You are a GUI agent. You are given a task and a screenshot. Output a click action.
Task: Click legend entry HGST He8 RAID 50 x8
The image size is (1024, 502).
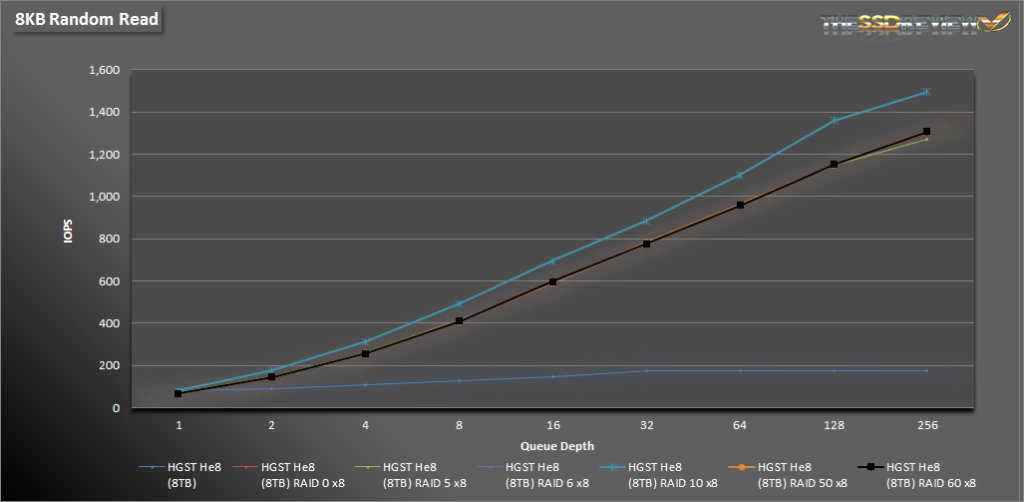pyautogui.click(x=787, y=475)
